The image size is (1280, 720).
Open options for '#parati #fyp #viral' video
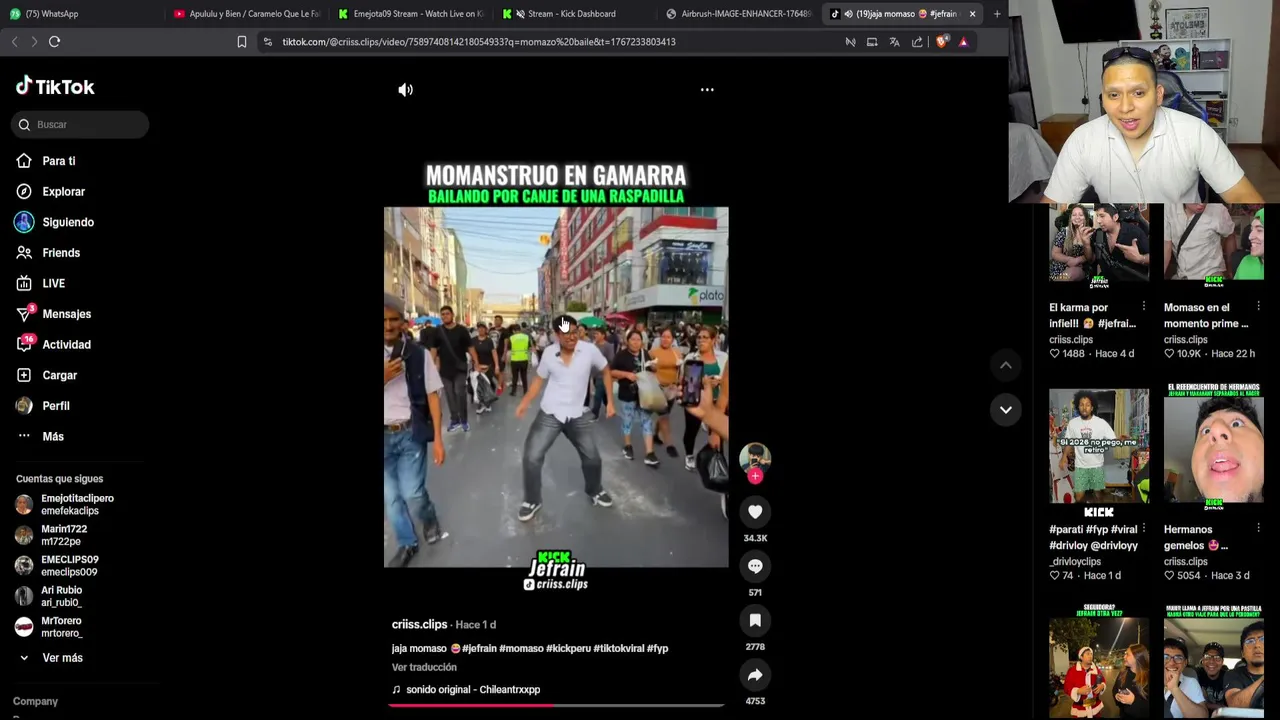point(1144,530)
